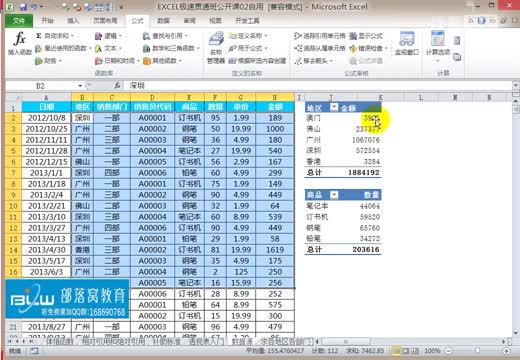The image size is (520, 360).
Task: Click the zoom slider handle
Action: pos(478,350)
